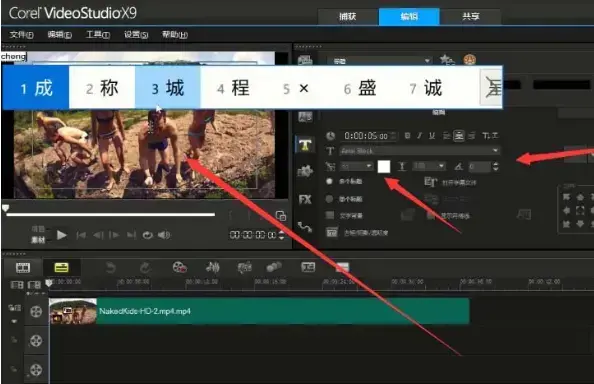The width and height of the screenshot is (594, 384).
Task: Jump to start of preview
Action: pyautogui.click(x=81, y=235)
